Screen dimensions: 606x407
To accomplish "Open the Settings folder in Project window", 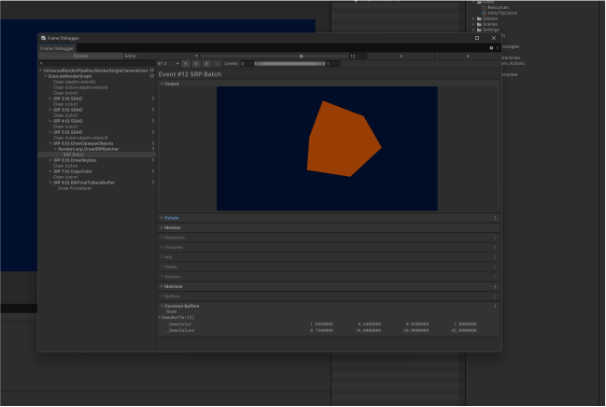I will click(x=490, y=30).
